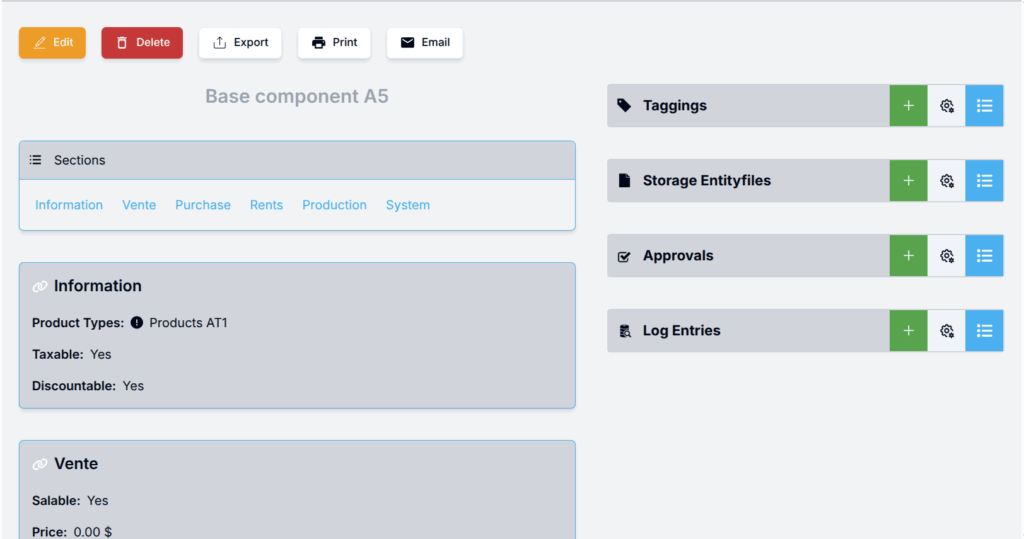Go to the Production section link
The width and height of the screenshot is (1024, 539).
(334, 205)
